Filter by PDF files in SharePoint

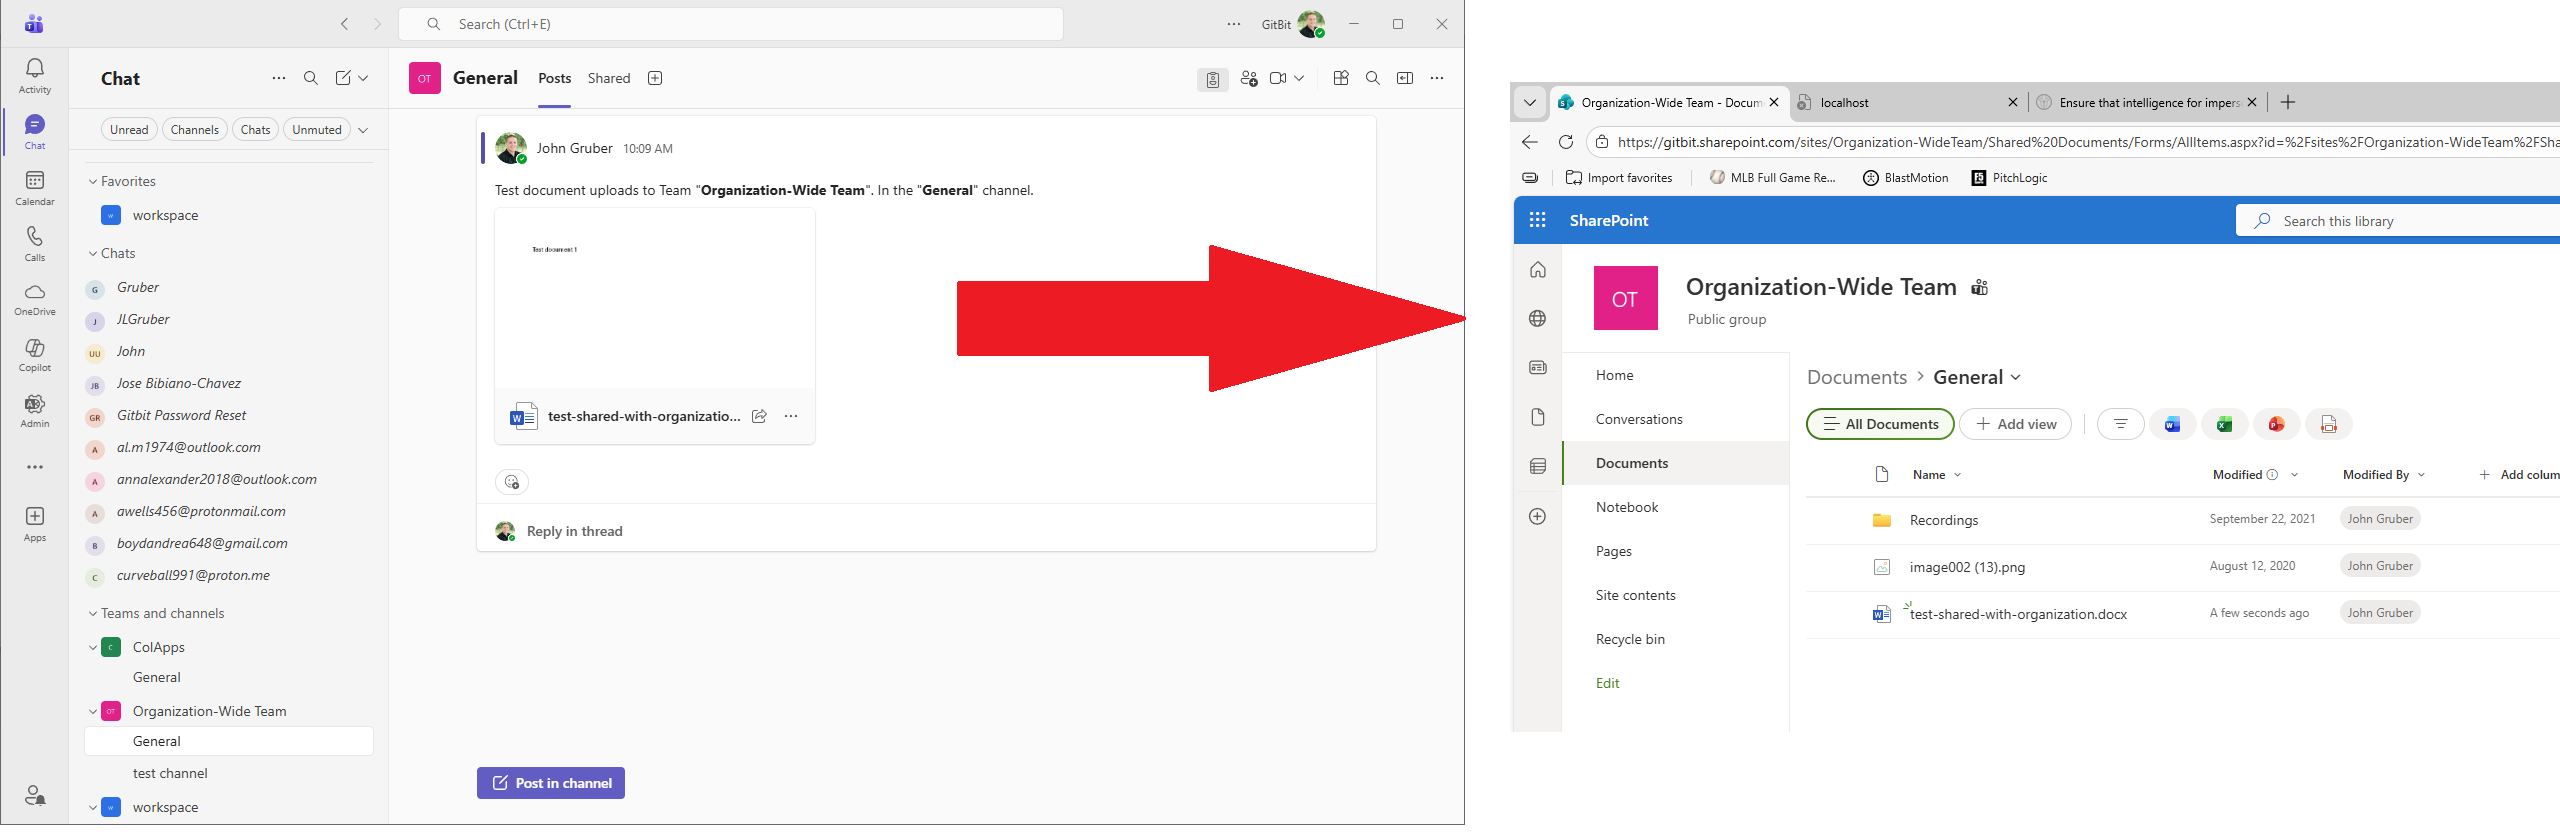[x=2329, y=424]
